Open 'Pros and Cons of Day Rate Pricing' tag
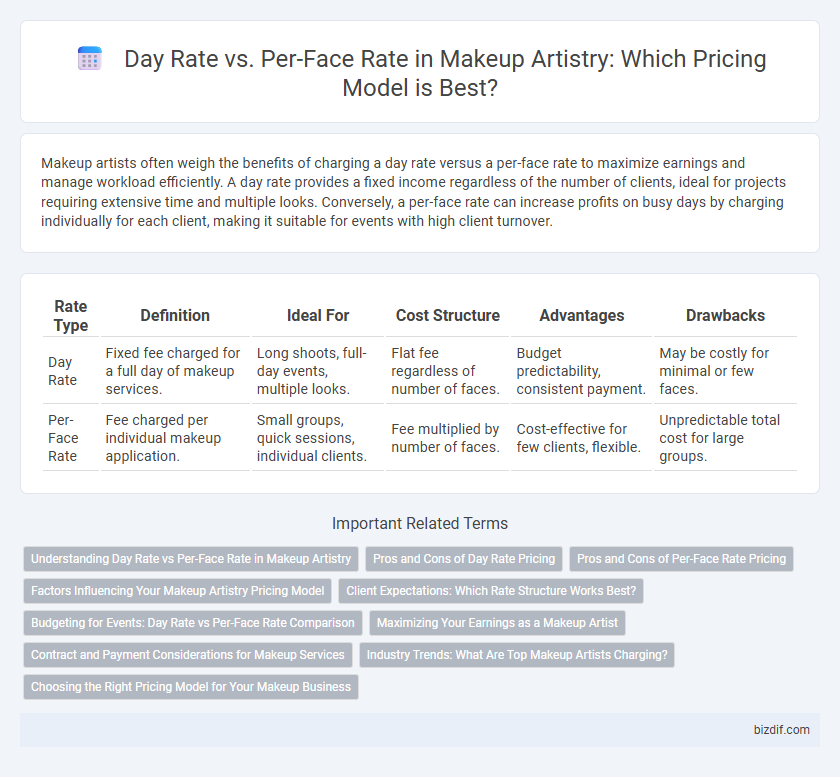The height and width of the screenshot is (777, 840). pos(464,558)
